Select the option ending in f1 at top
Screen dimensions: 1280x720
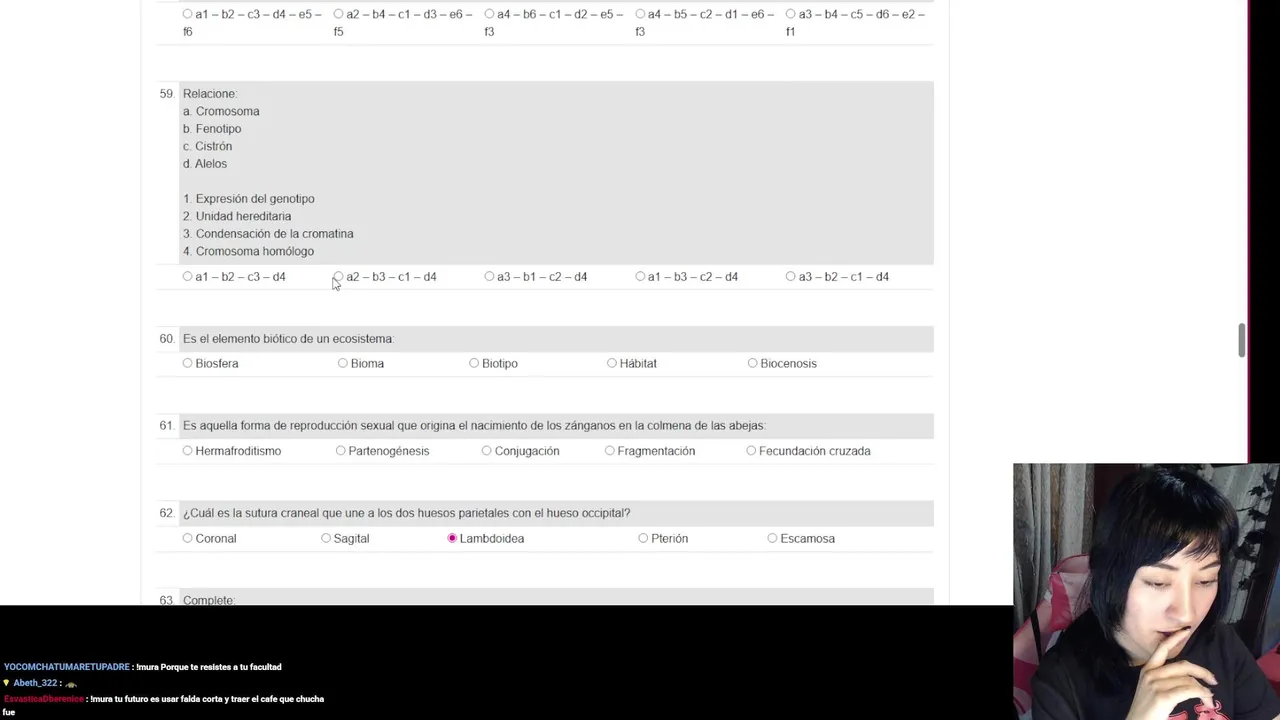(791, 14)
